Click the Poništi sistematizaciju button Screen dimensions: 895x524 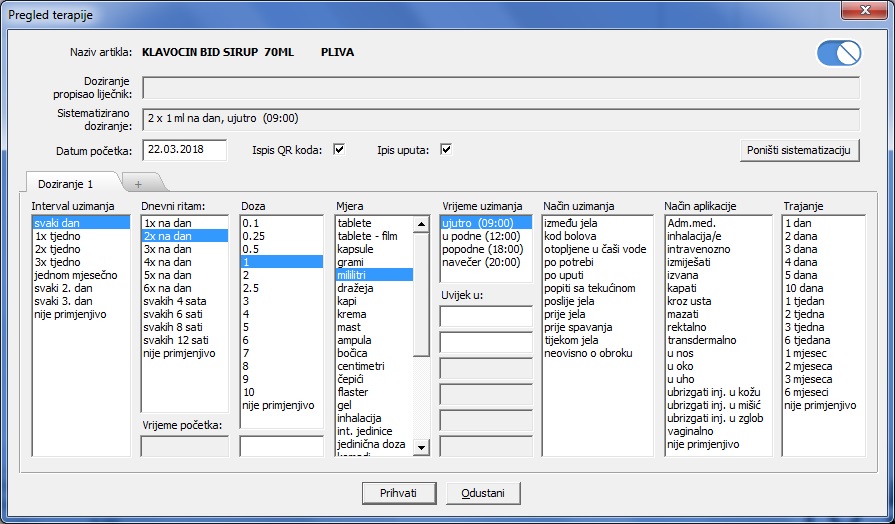[x=799, y=150]
